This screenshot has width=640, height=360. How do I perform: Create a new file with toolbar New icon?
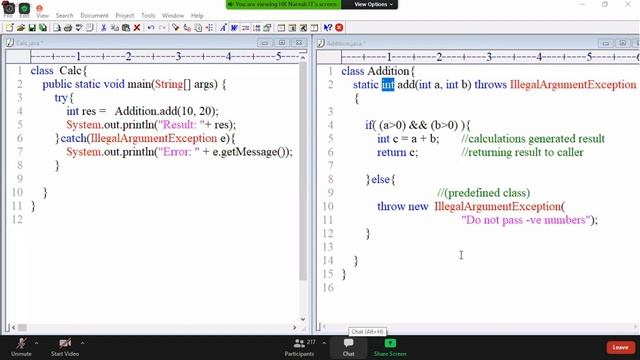coord(9,28)
